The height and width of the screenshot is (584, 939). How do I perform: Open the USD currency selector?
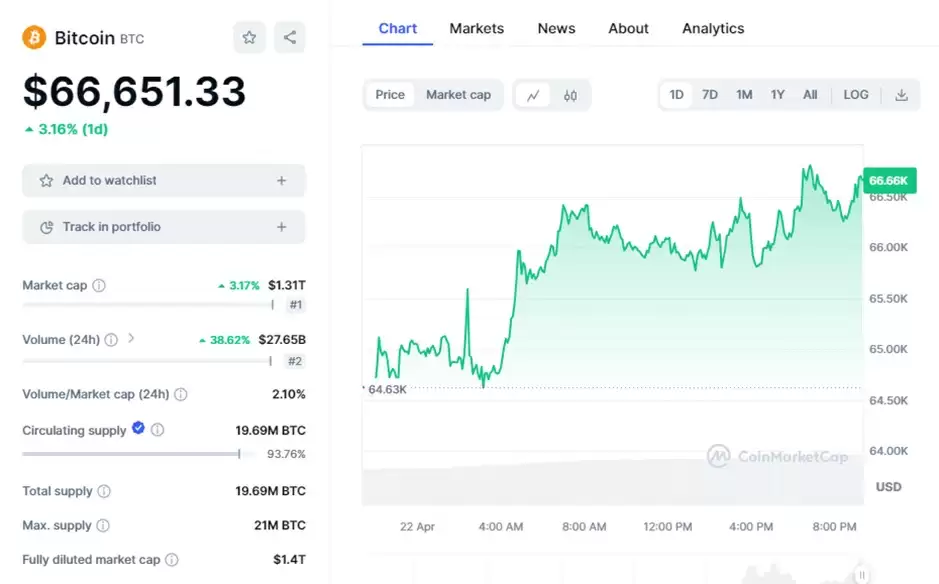click(x=888, y=487)
